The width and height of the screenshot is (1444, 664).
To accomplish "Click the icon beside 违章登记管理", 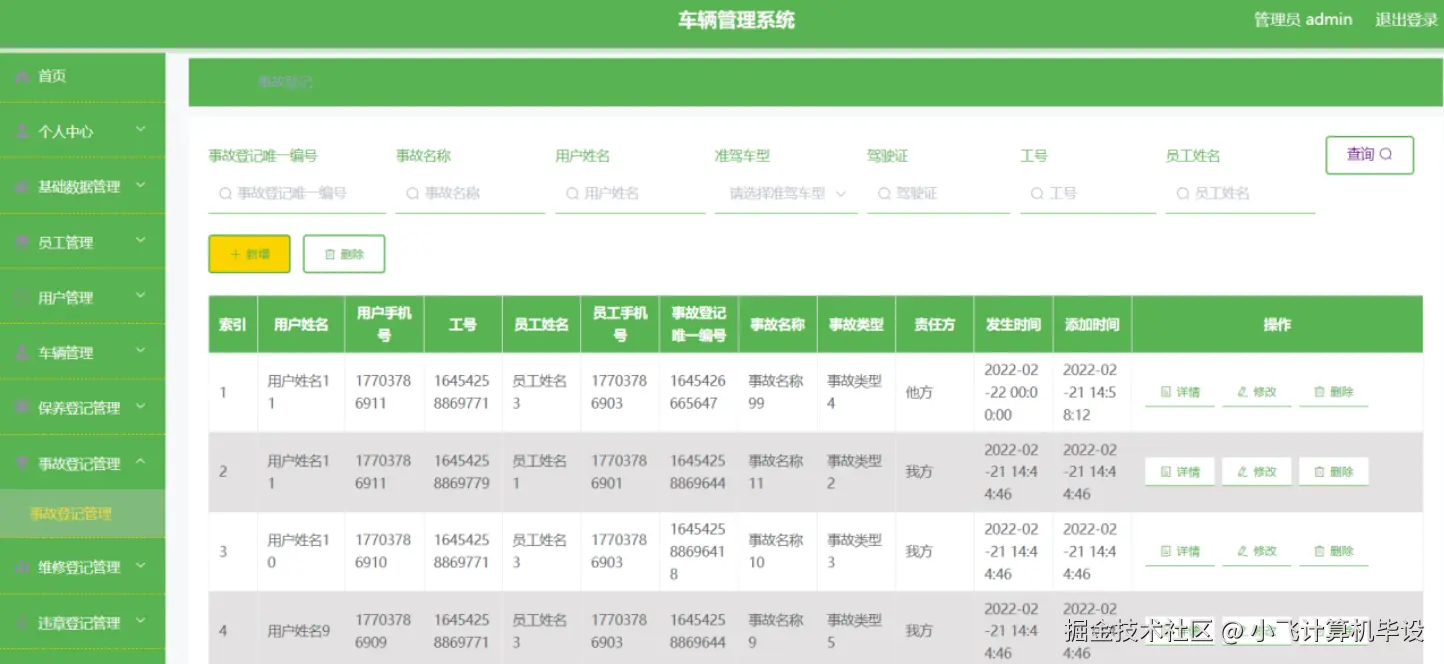I will [23, 623].
